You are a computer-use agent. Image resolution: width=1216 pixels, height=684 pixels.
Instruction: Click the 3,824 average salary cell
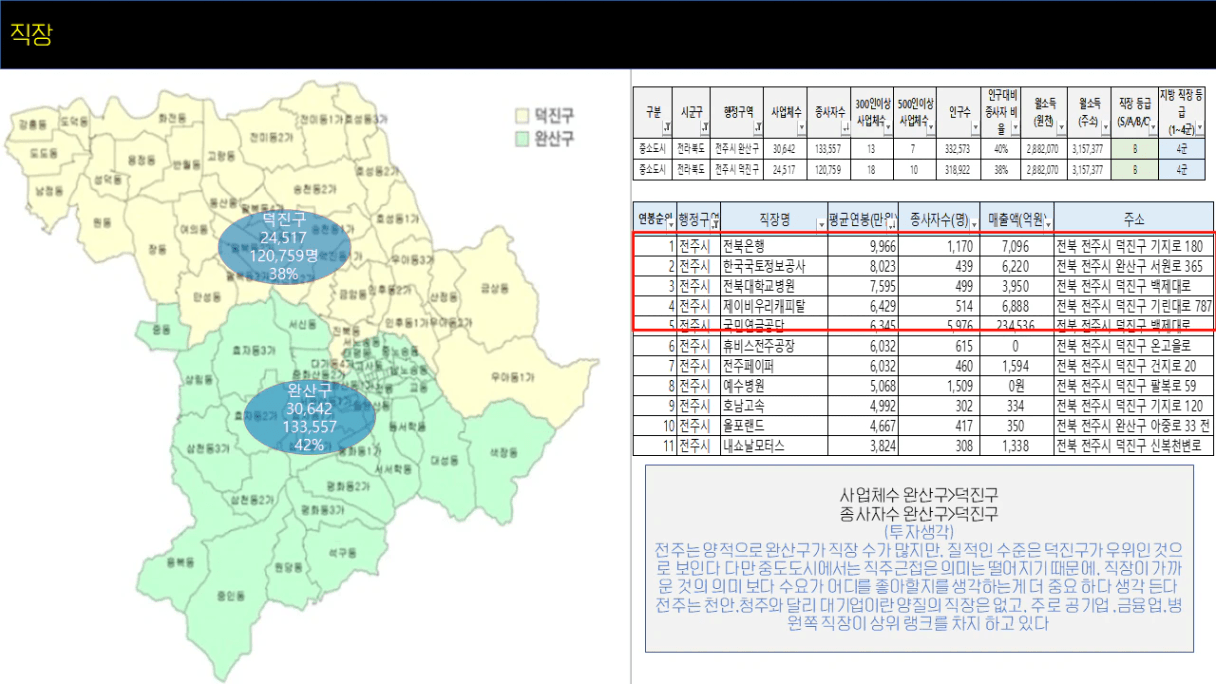click(x=862, y=446)
